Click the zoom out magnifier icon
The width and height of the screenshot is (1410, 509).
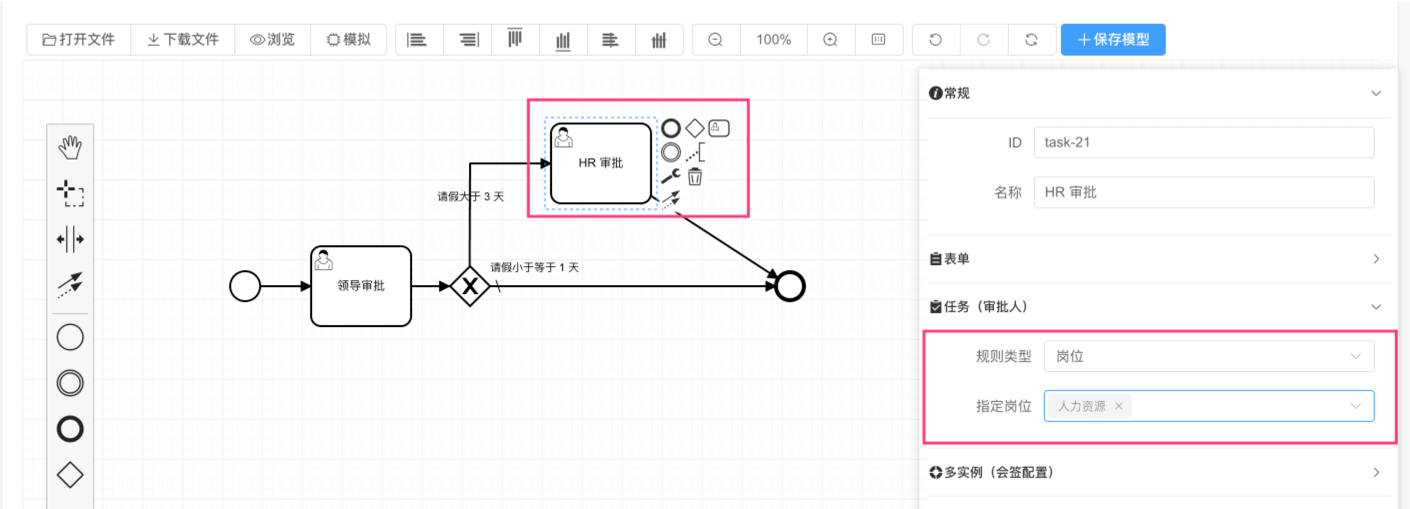point(716,40)
